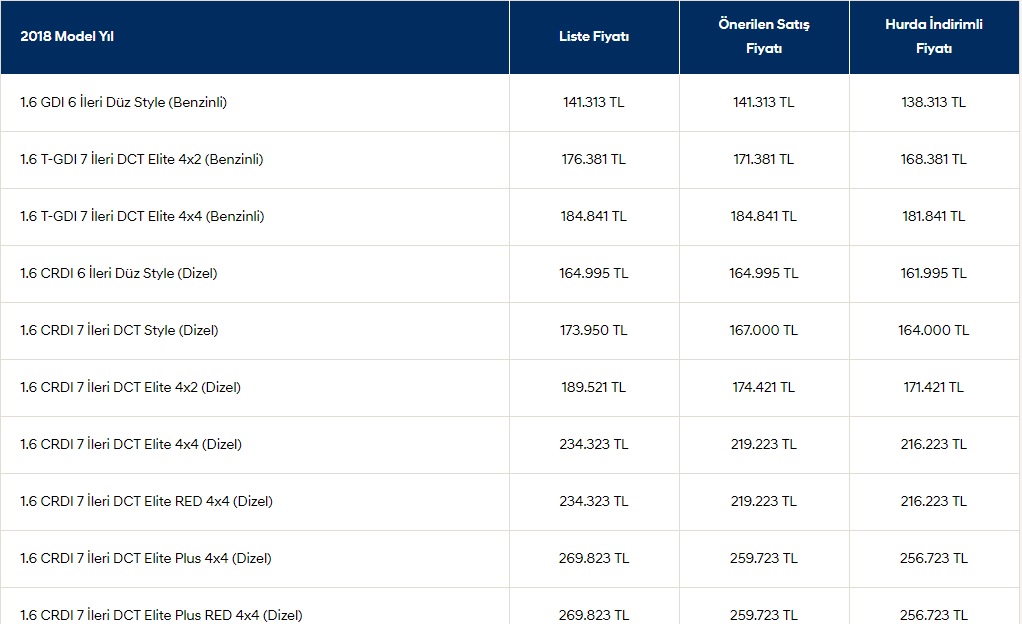Image resolution: width=1022 pixels, height=624 pixels.
Task: Click Liste Fiyatı '184.841 TL' for T-GDI 4x4
Action: click(594, 216)
